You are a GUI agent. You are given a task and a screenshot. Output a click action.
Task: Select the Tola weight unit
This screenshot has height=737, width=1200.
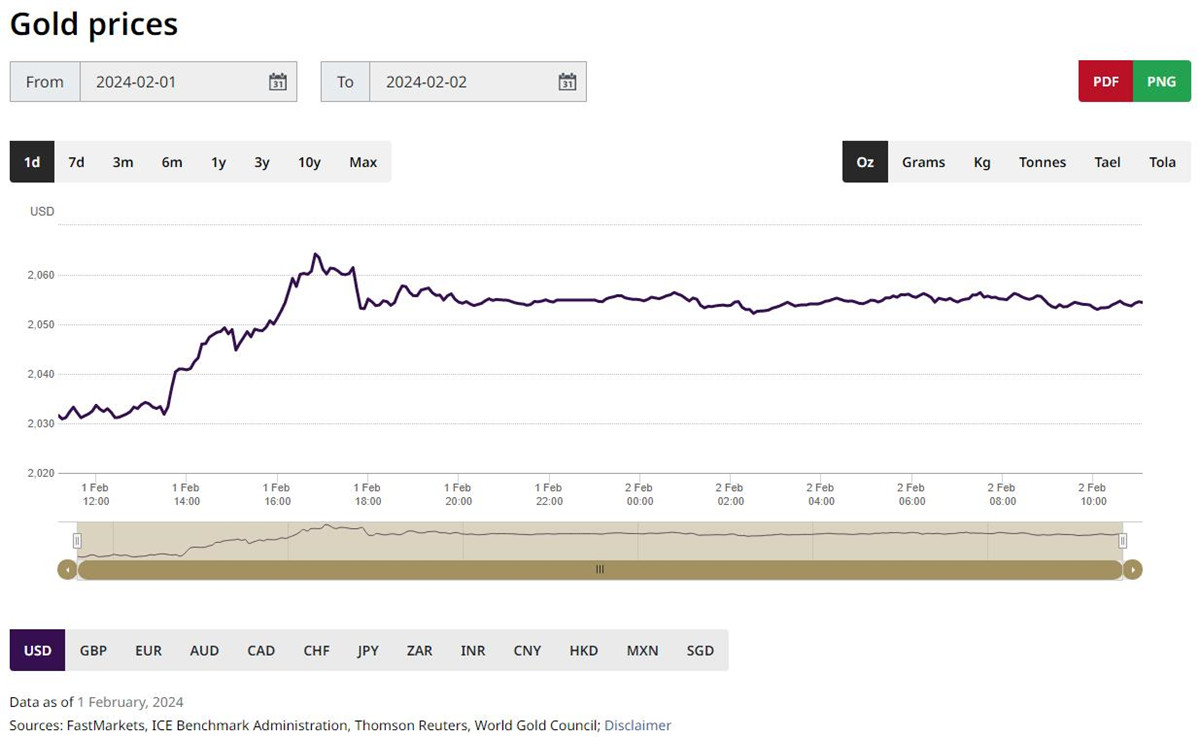point(1162,162)
